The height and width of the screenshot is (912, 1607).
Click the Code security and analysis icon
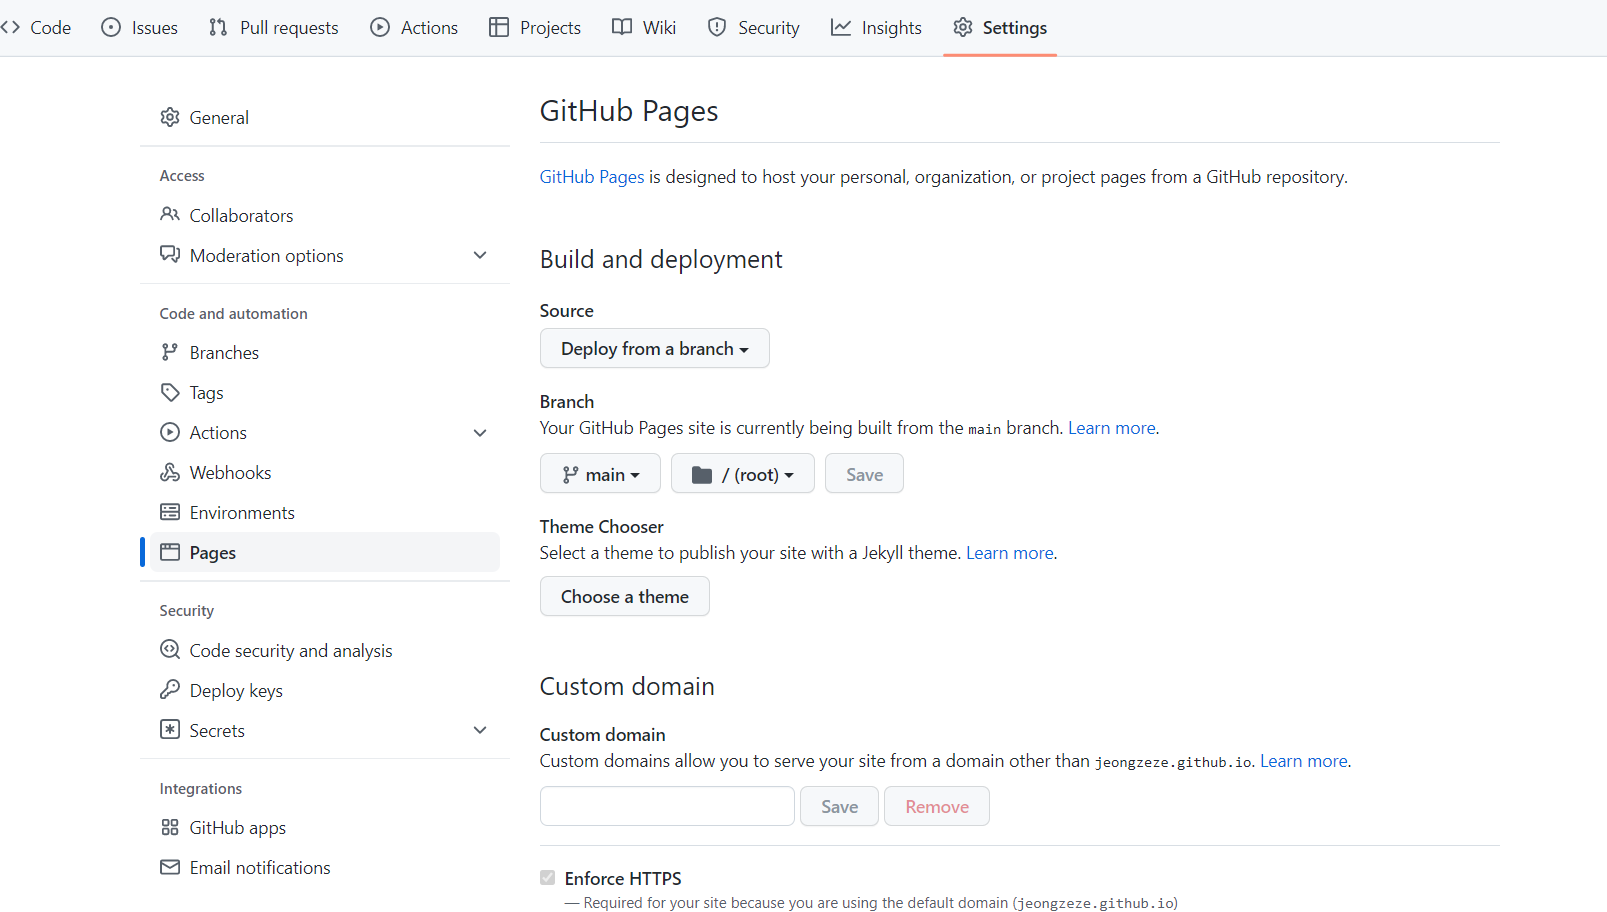pos(170,650)
